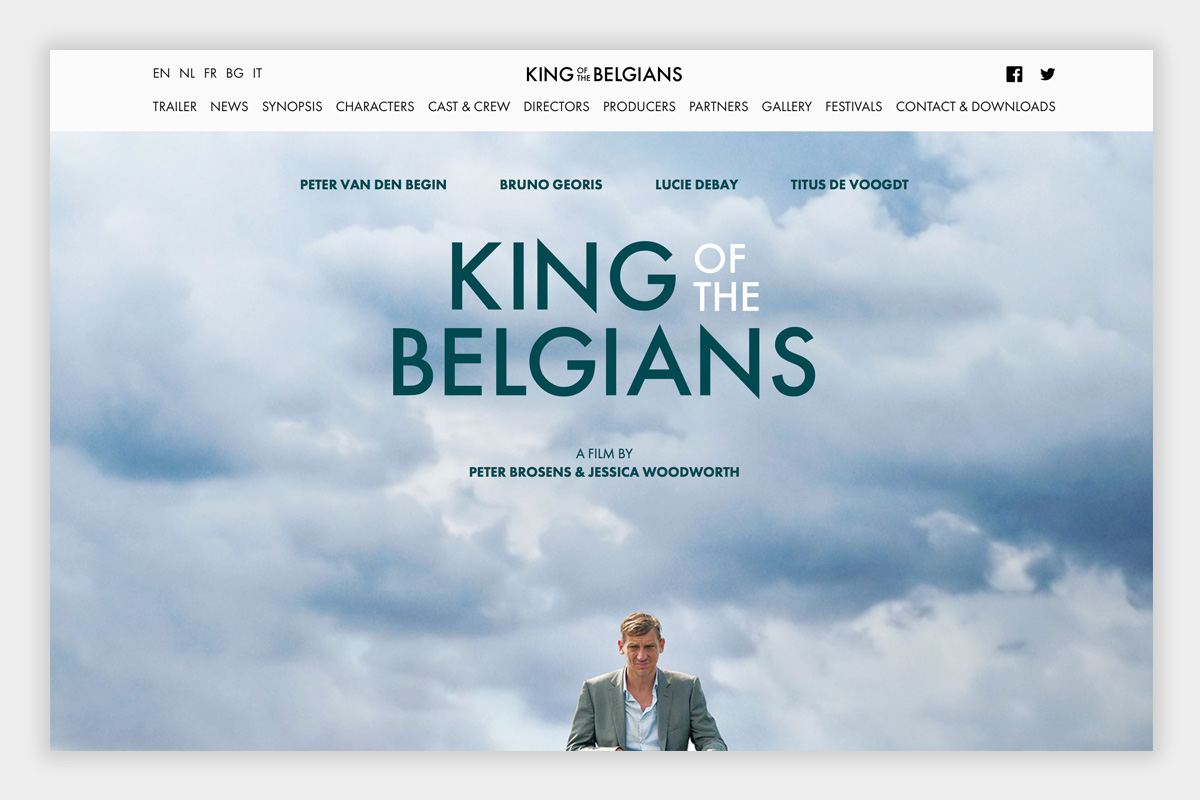Image resolution: width=1200 pixels, height=800 pixels.
Task: Open the Twitter bird icon
Action: pyautogui.click(x=1047, y=74)
